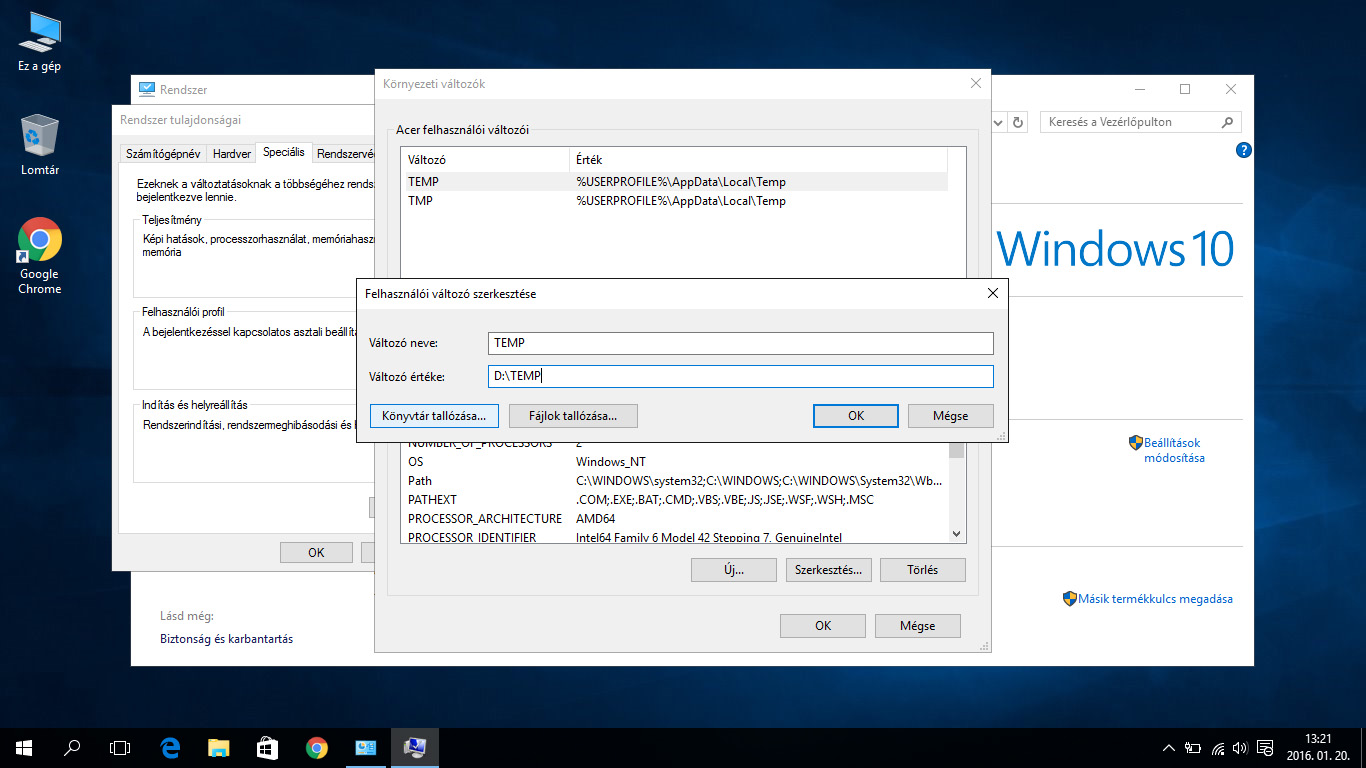Click into the Változó értéke field
The width and height of the screenshot is (1366, 768).
pyautogui.click(x=740, y=376)
